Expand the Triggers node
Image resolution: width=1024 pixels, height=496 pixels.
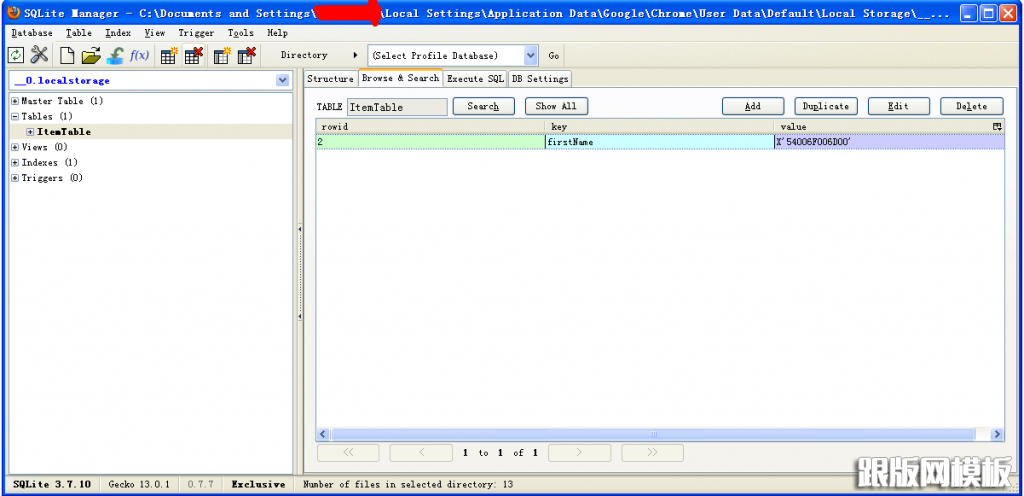[x=15, y=178]
